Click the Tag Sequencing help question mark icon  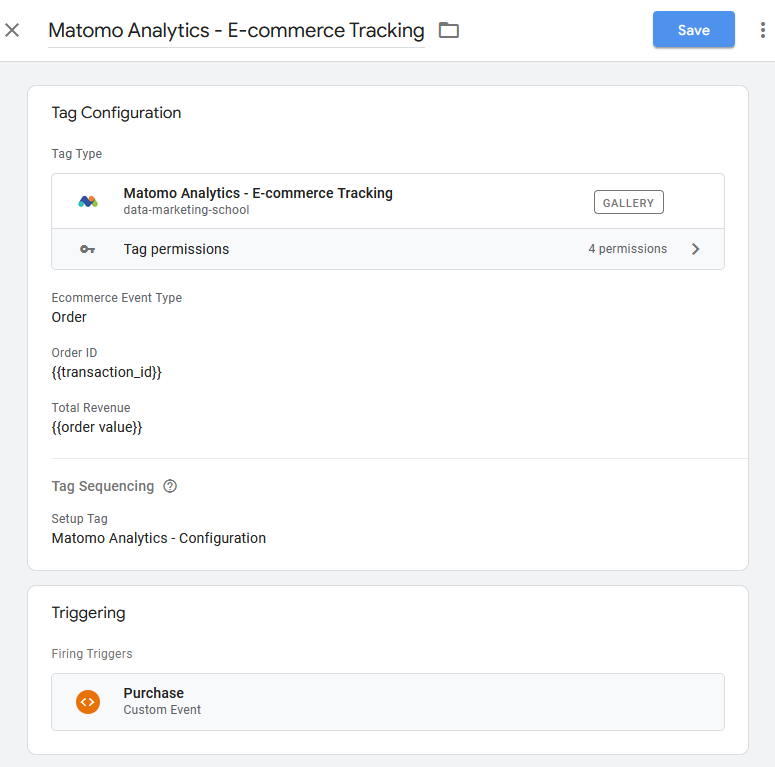tap(170, 486)
